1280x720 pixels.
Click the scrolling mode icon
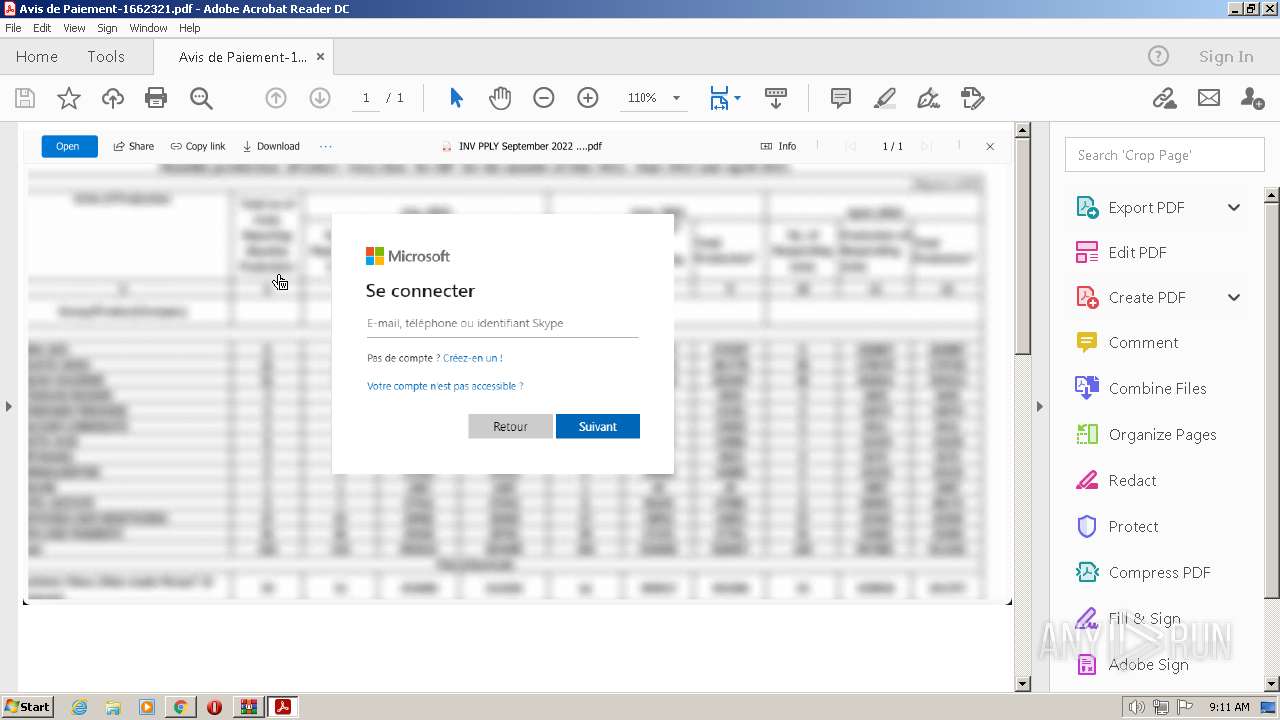pos(776,98)
